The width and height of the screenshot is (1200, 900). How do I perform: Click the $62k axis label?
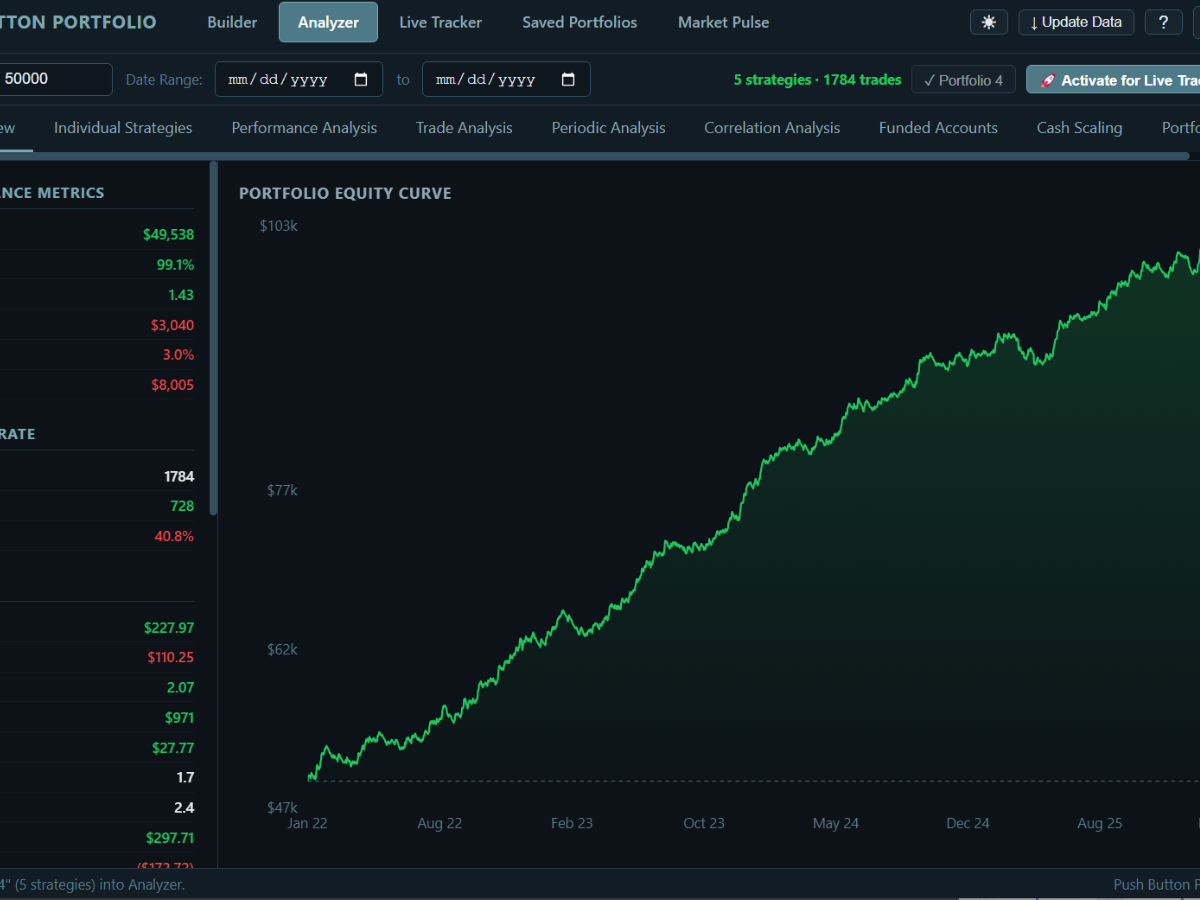[282, 650]
